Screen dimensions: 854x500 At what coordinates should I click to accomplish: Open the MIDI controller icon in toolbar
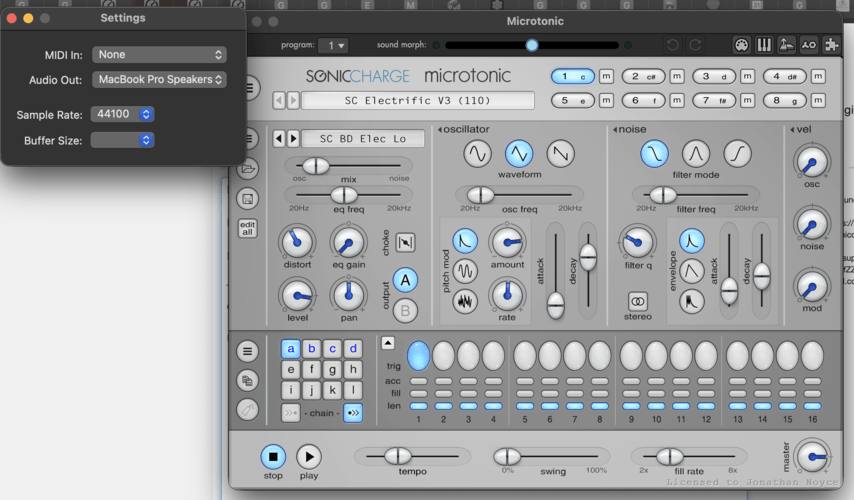(741, 45)
